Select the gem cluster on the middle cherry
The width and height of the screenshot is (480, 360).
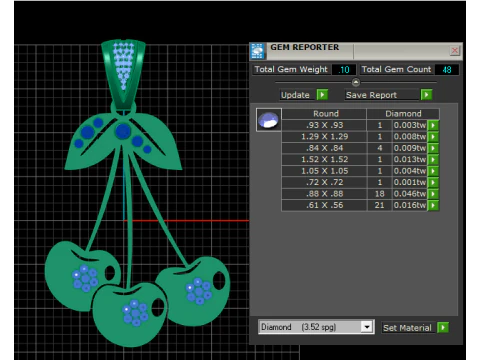coord(135,313)
